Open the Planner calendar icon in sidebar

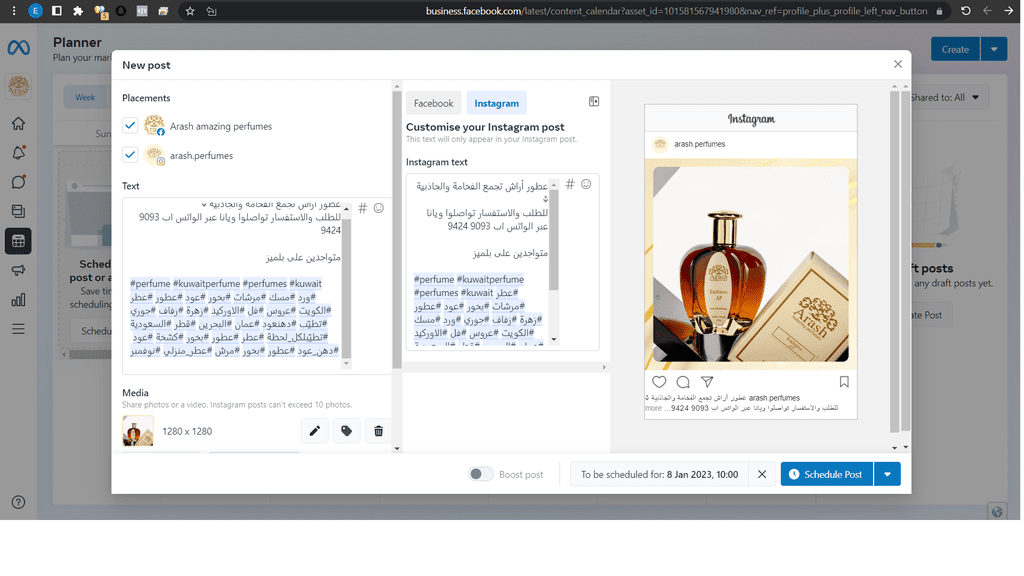click(18, 241)
